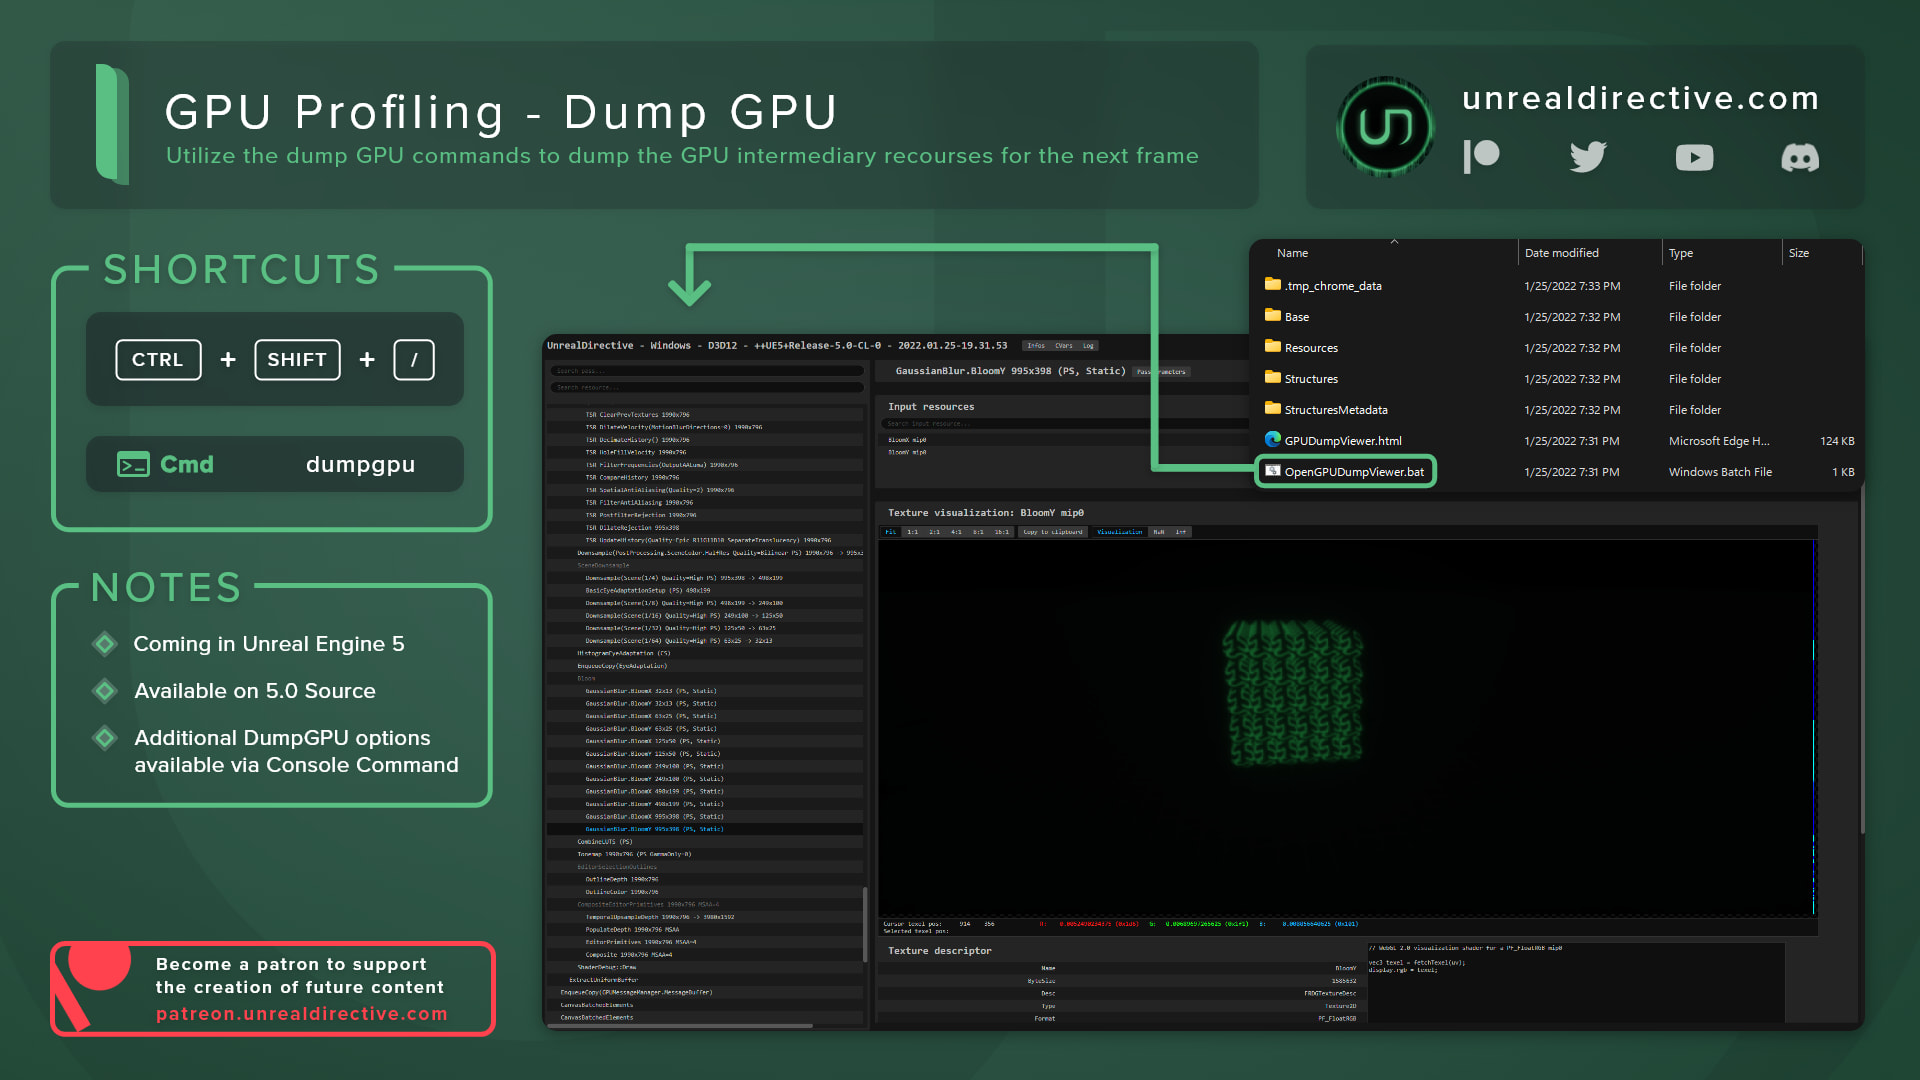Switch to the Log tab
Image resolution: width=1920 pixels, height=1080 pixels.
pos(1088,346)
